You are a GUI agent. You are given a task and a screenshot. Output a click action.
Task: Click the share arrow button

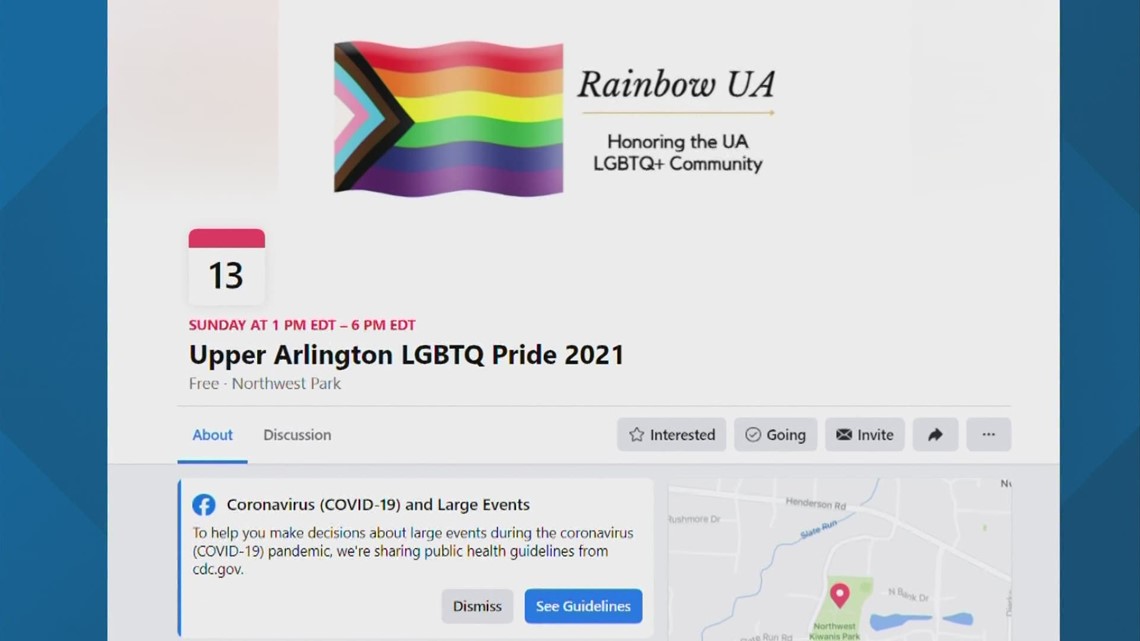(935, 435)
